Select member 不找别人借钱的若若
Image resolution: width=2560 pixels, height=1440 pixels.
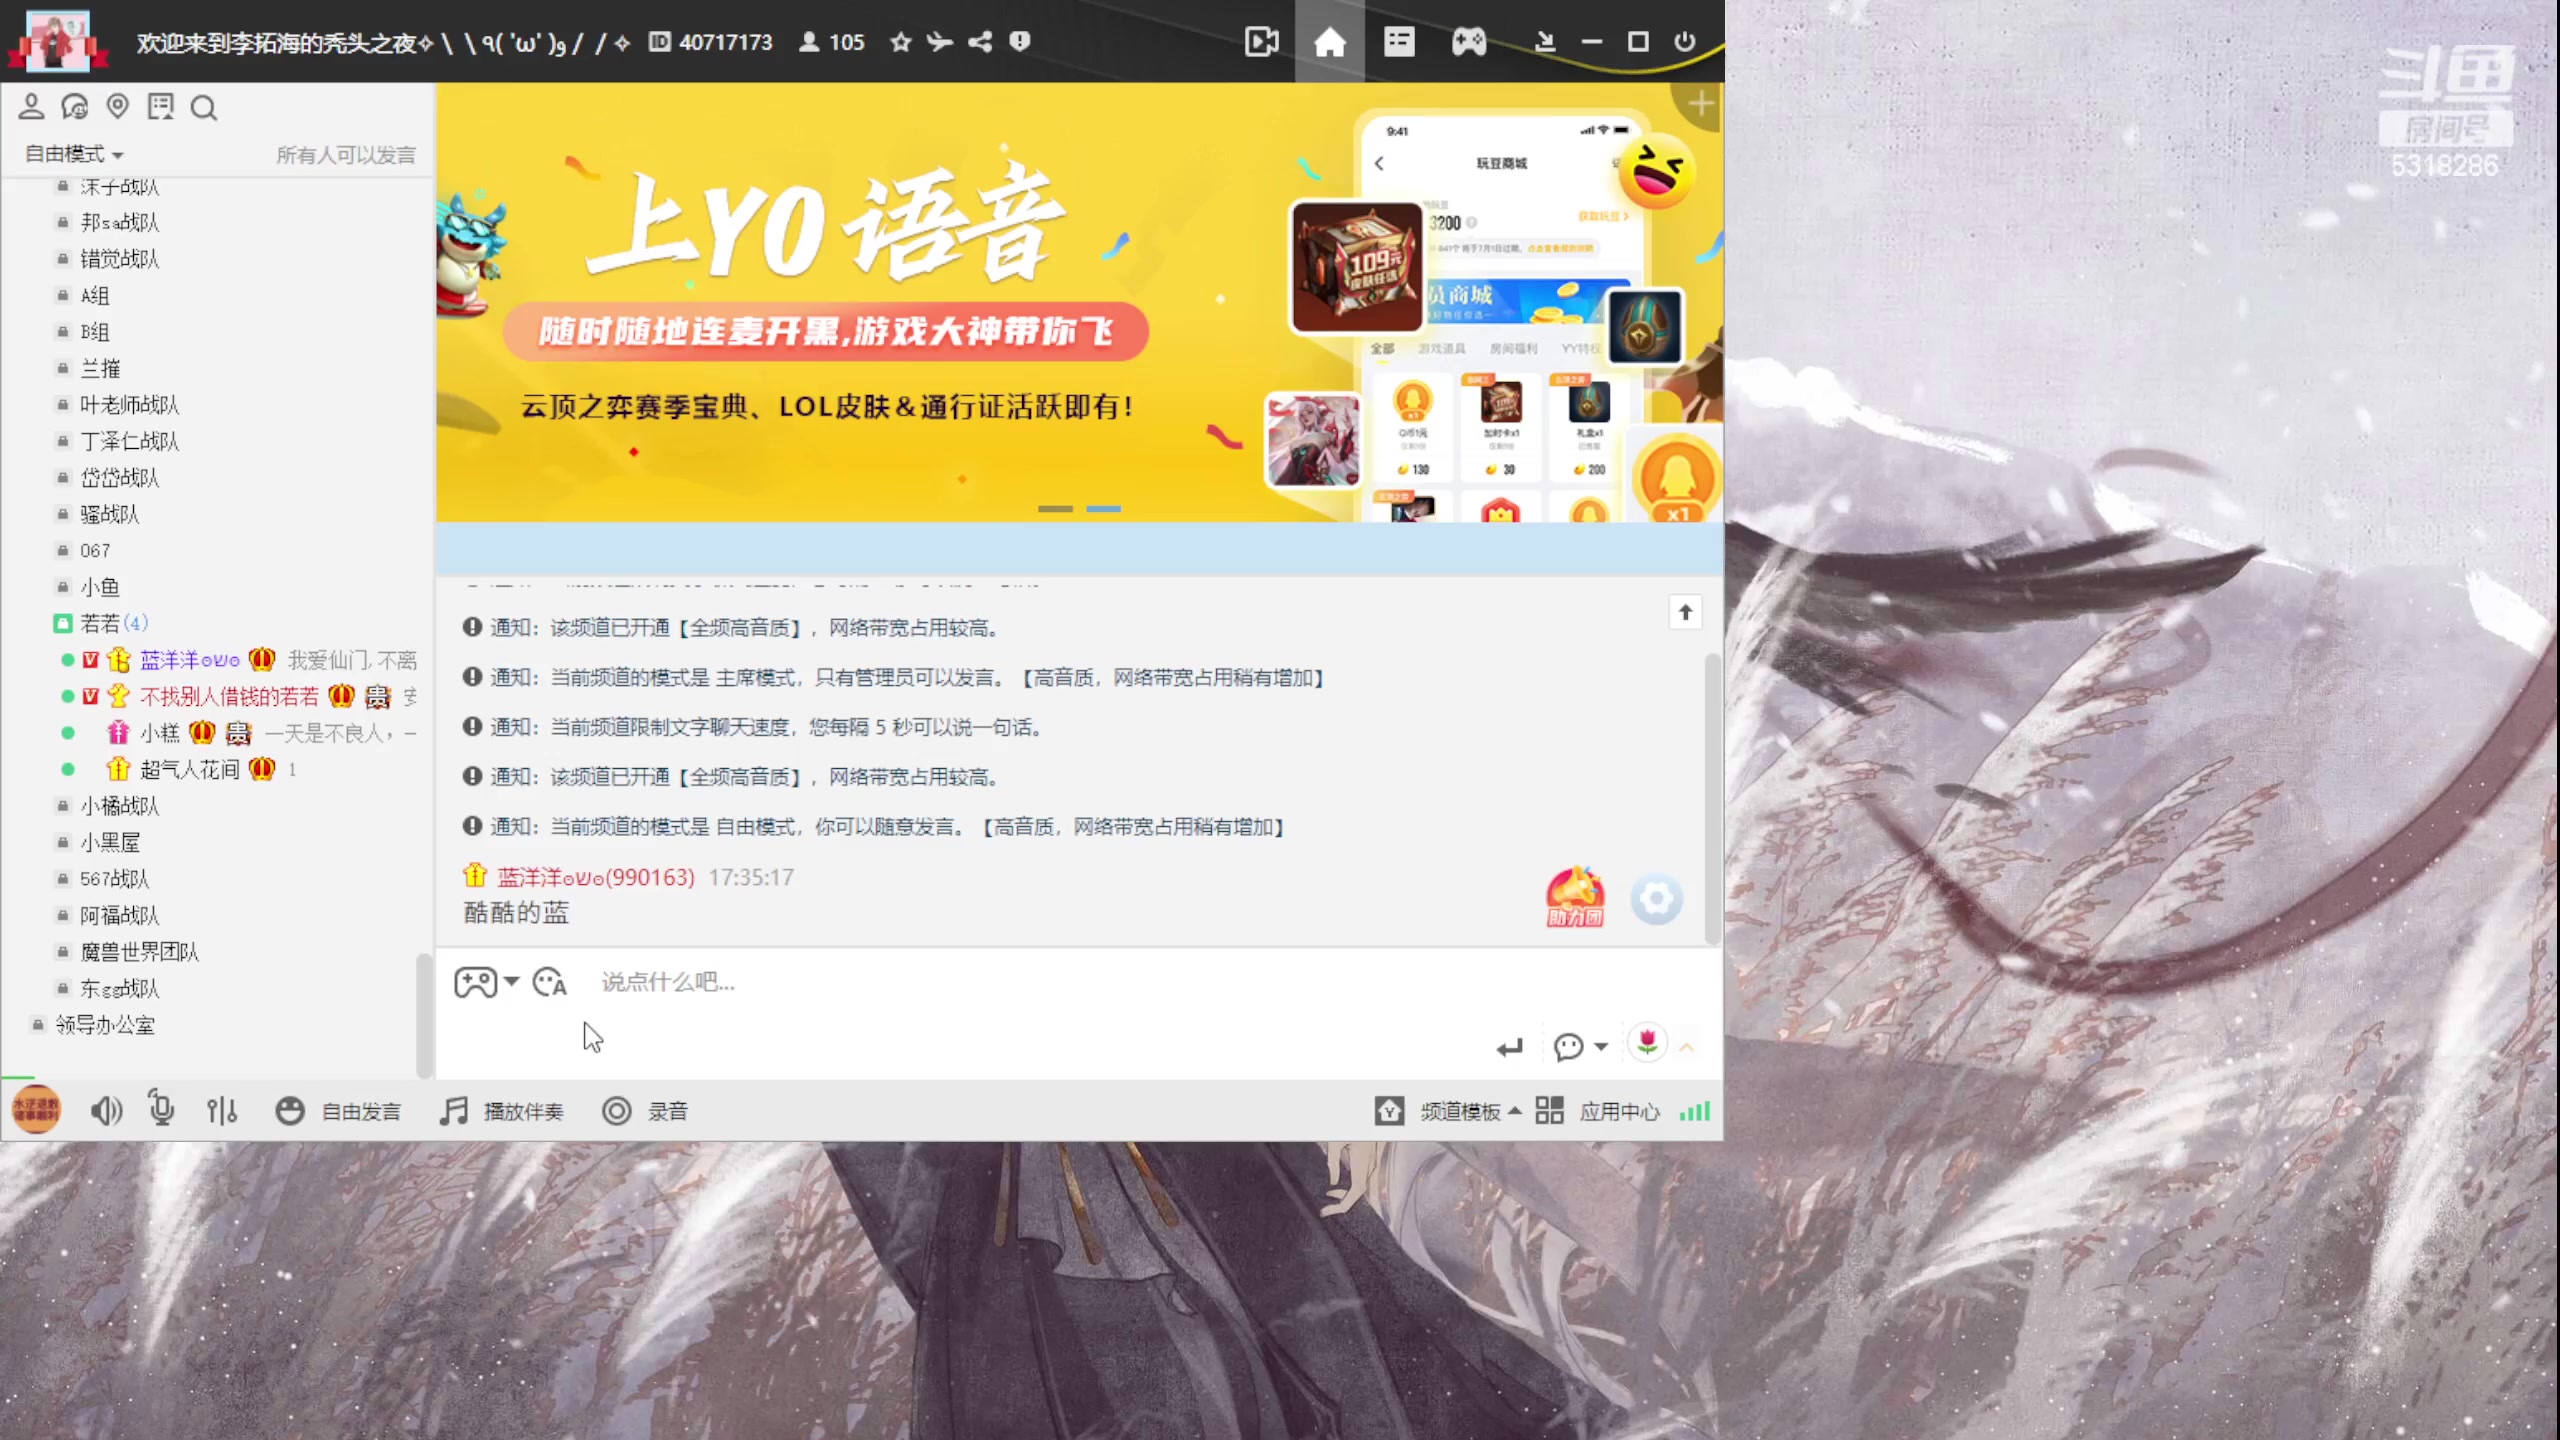229,696
